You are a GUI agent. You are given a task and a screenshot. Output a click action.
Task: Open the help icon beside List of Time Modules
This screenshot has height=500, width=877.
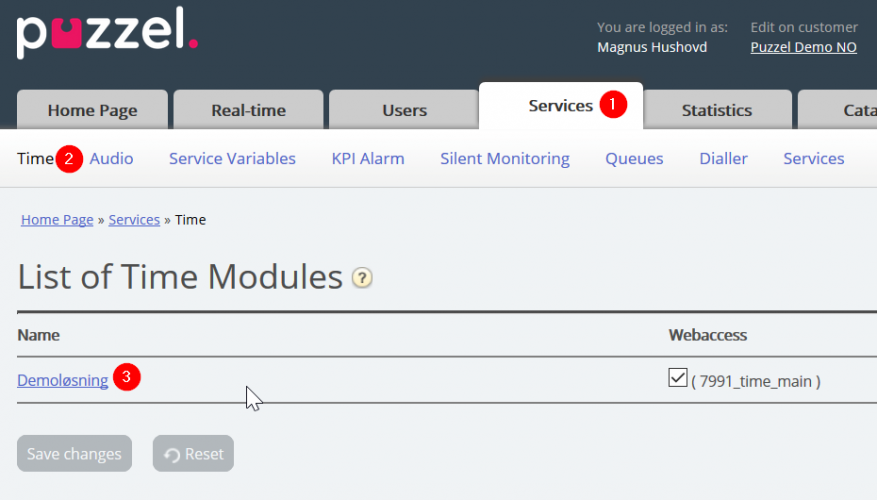click(362, 278)
